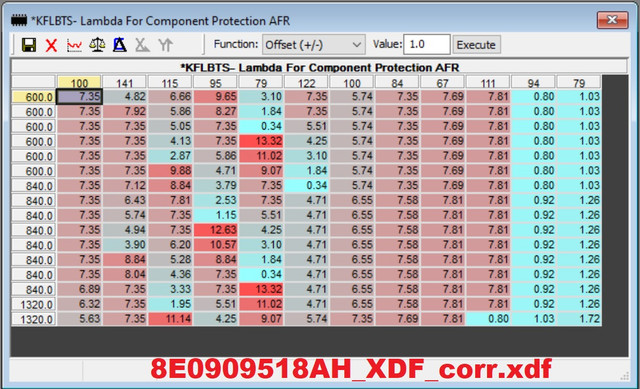The width and height of the screenshot is (640, 389).
Task: Select cell with value 5.05
Action: tap(170, 126)
